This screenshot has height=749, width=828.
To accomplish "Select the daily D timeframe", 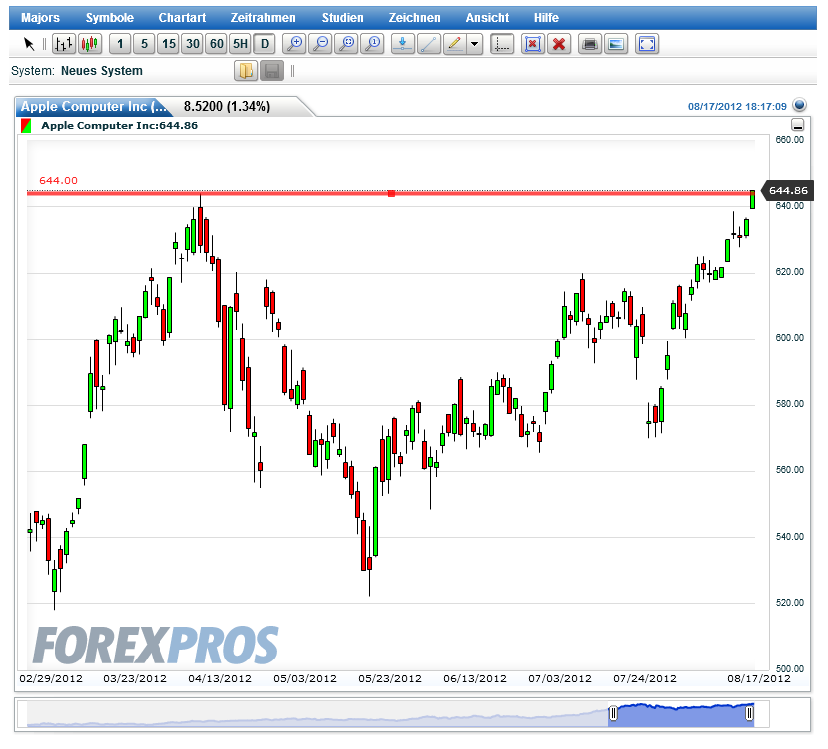I will (x=265, y=44).
